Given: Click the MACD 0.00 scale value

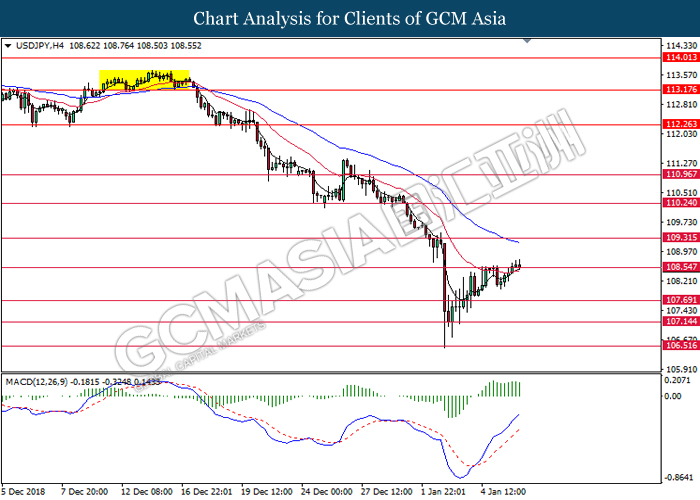Looking at the screenshot, I should [x=673, y=396].
